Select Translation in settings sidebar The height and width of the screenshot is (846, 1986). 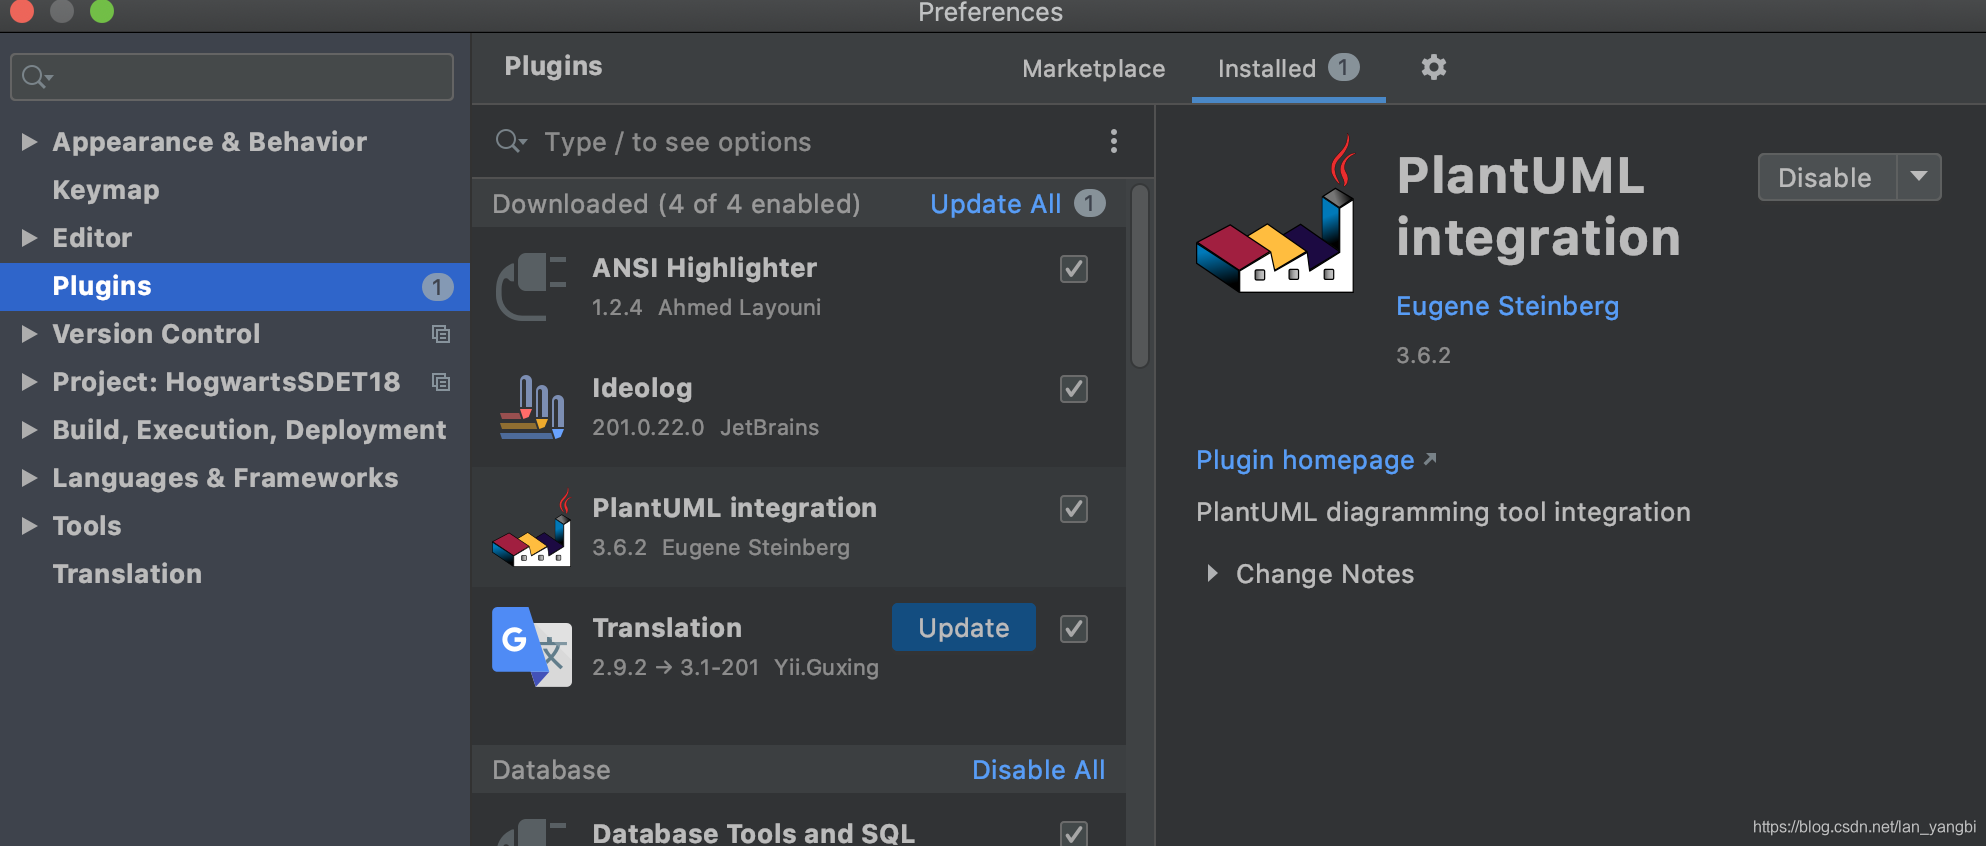(x=127, y=574)
